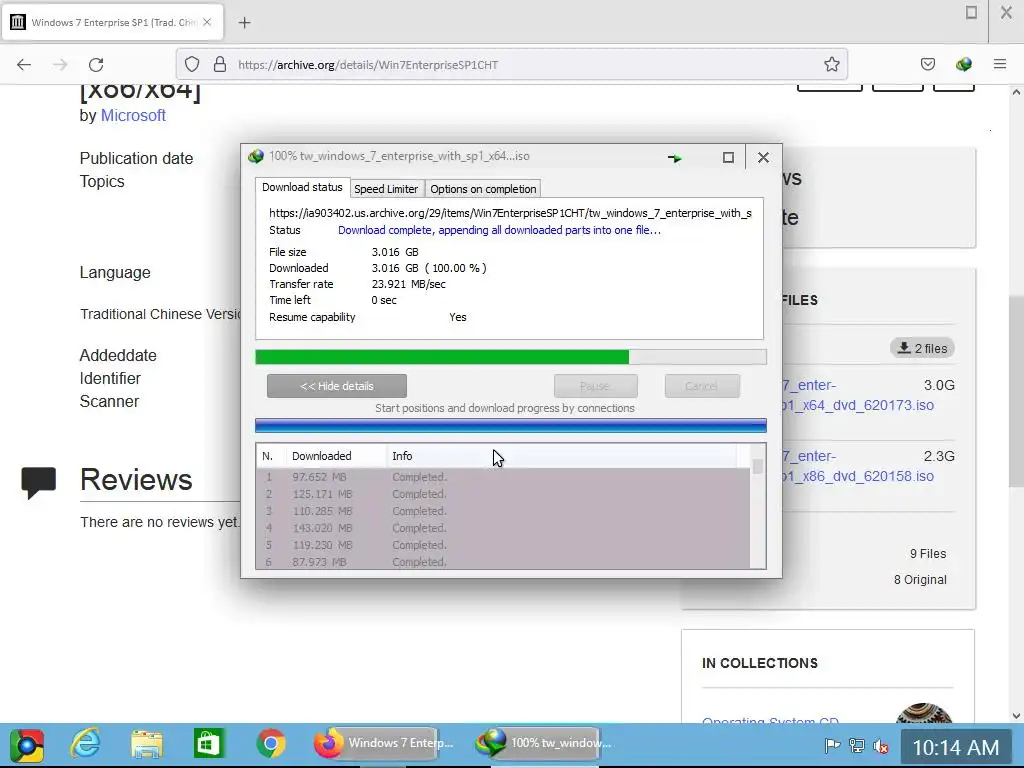
Task: Click the green download progress bar
Action: pyautogui.click(x=511, y=357)
